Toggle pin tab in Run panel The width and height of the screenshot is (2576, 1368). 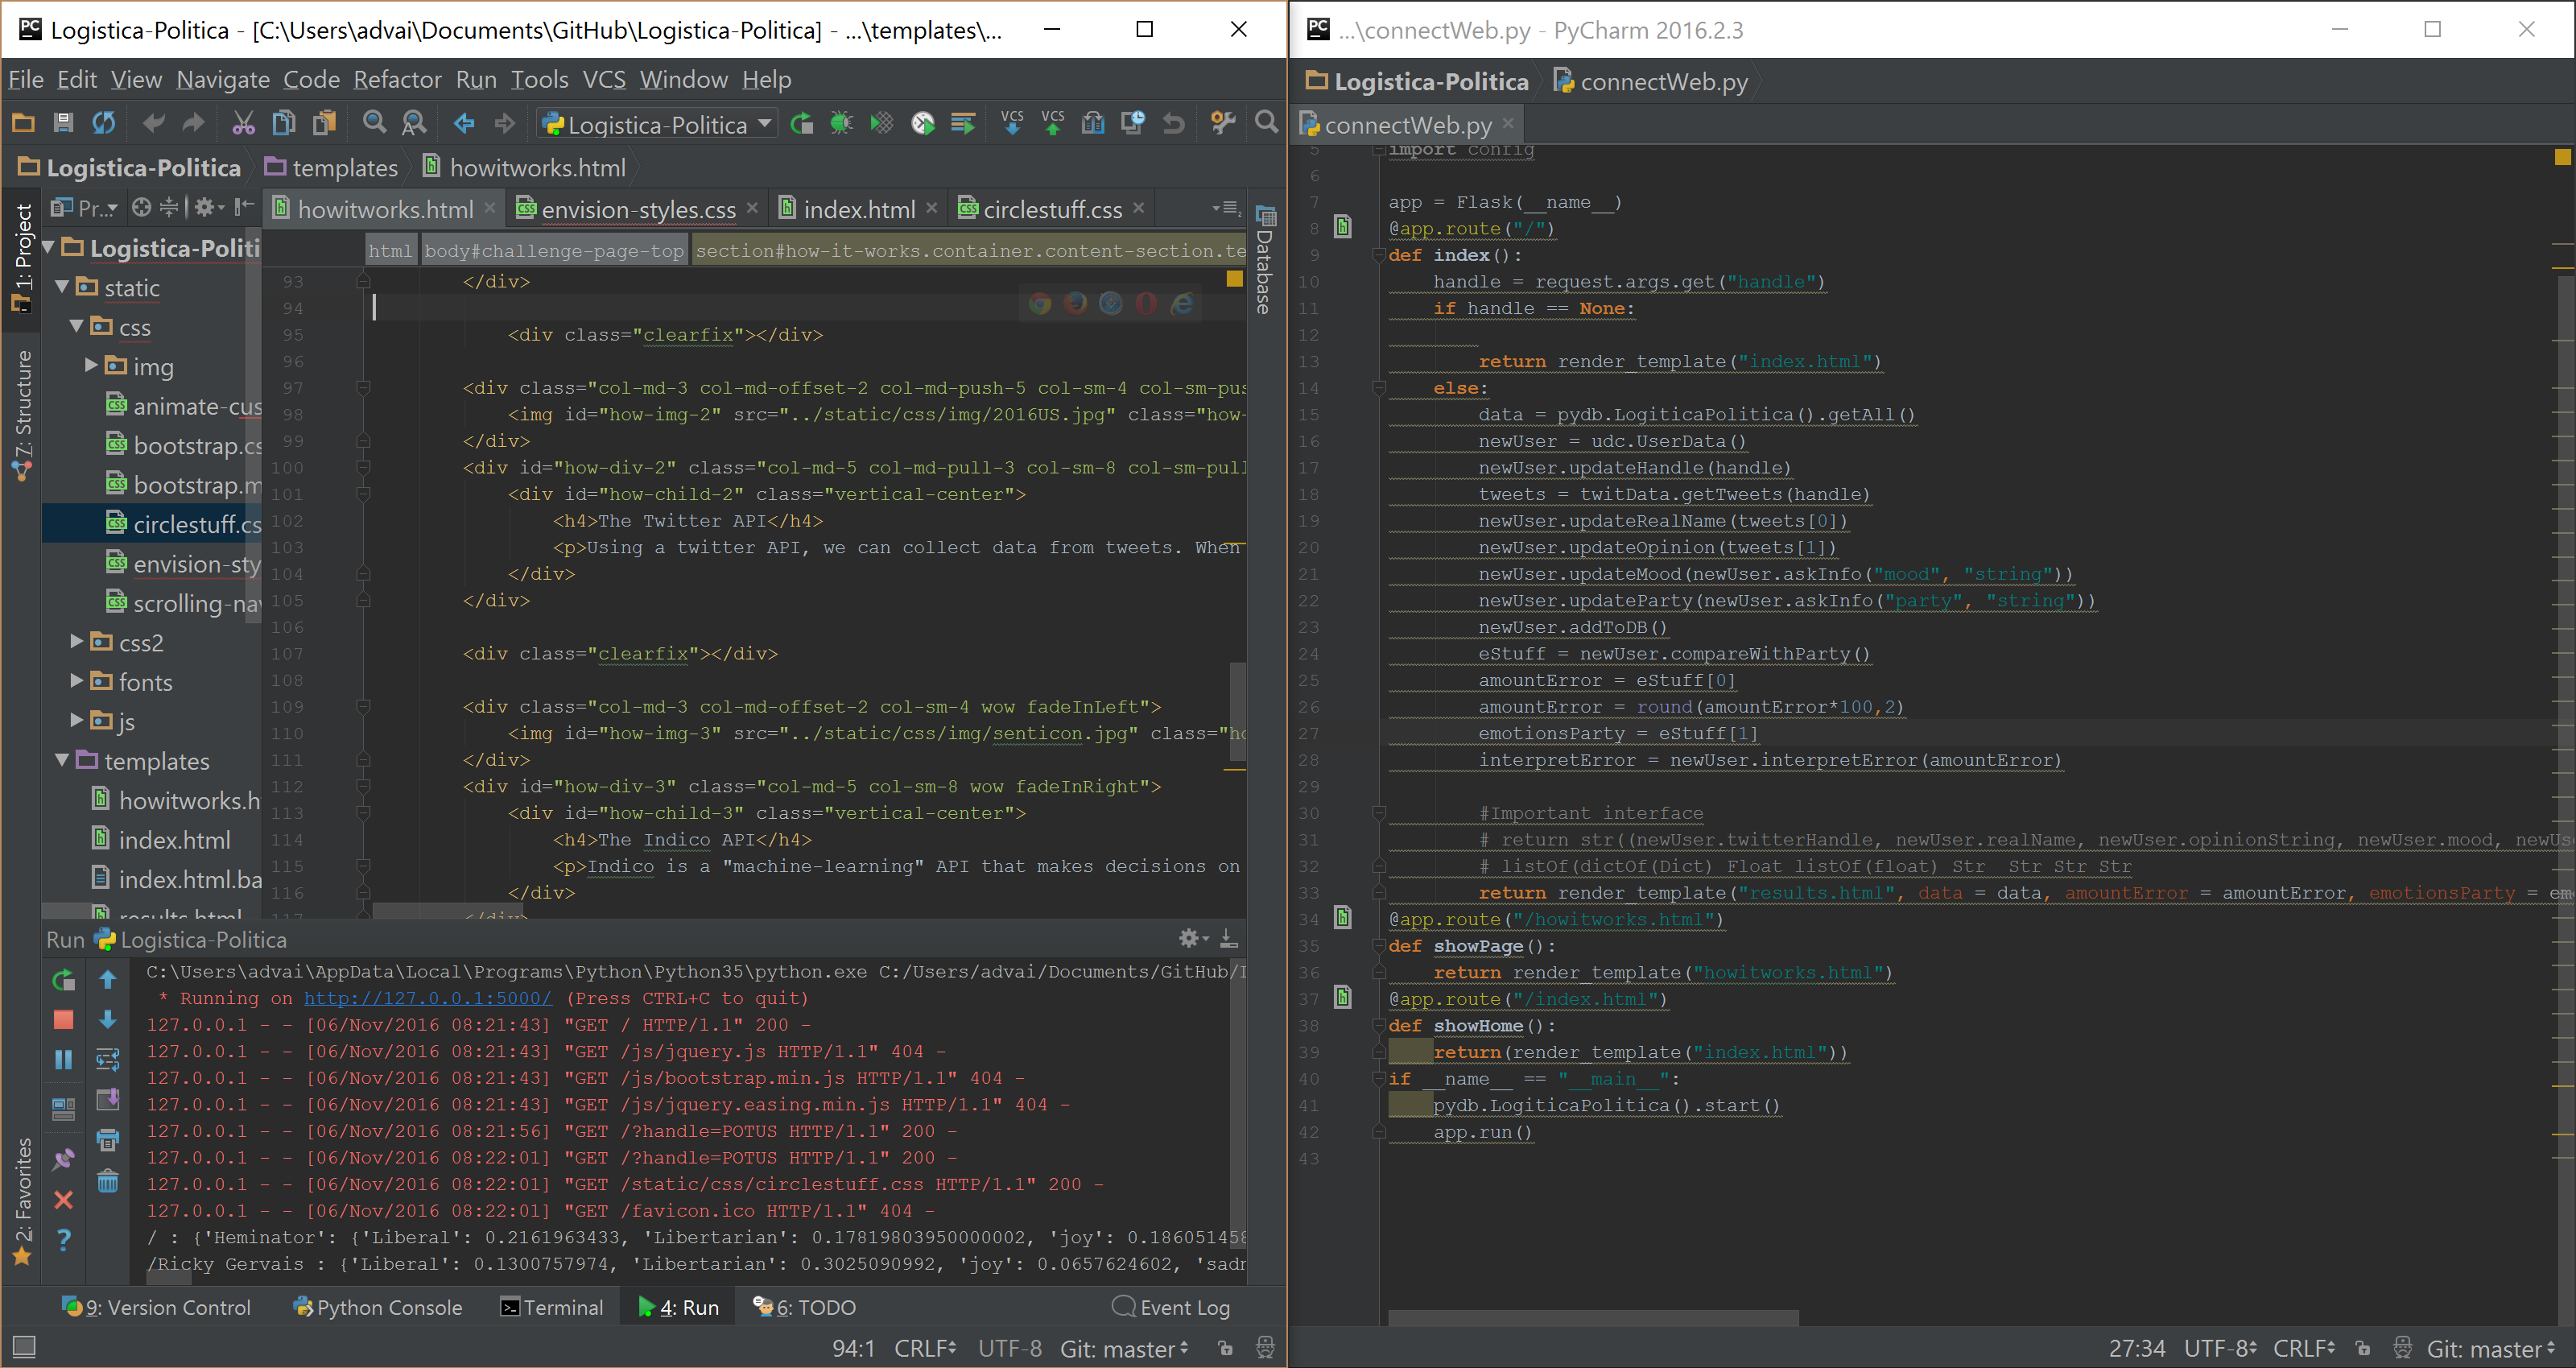pos(63,1159)
